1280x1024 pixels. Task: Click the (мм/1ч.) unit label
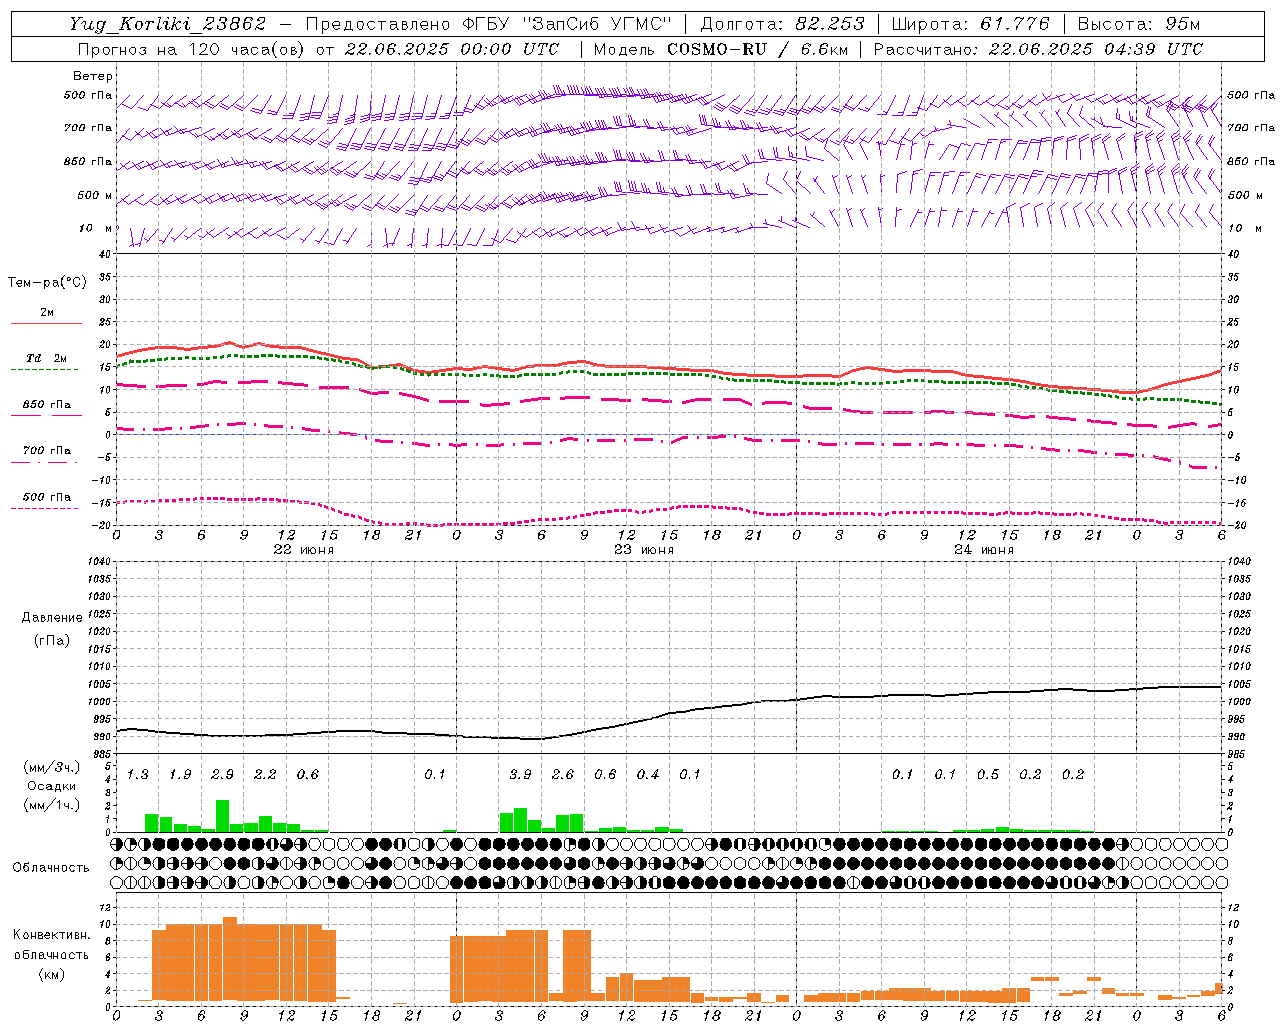coord(51,805)
